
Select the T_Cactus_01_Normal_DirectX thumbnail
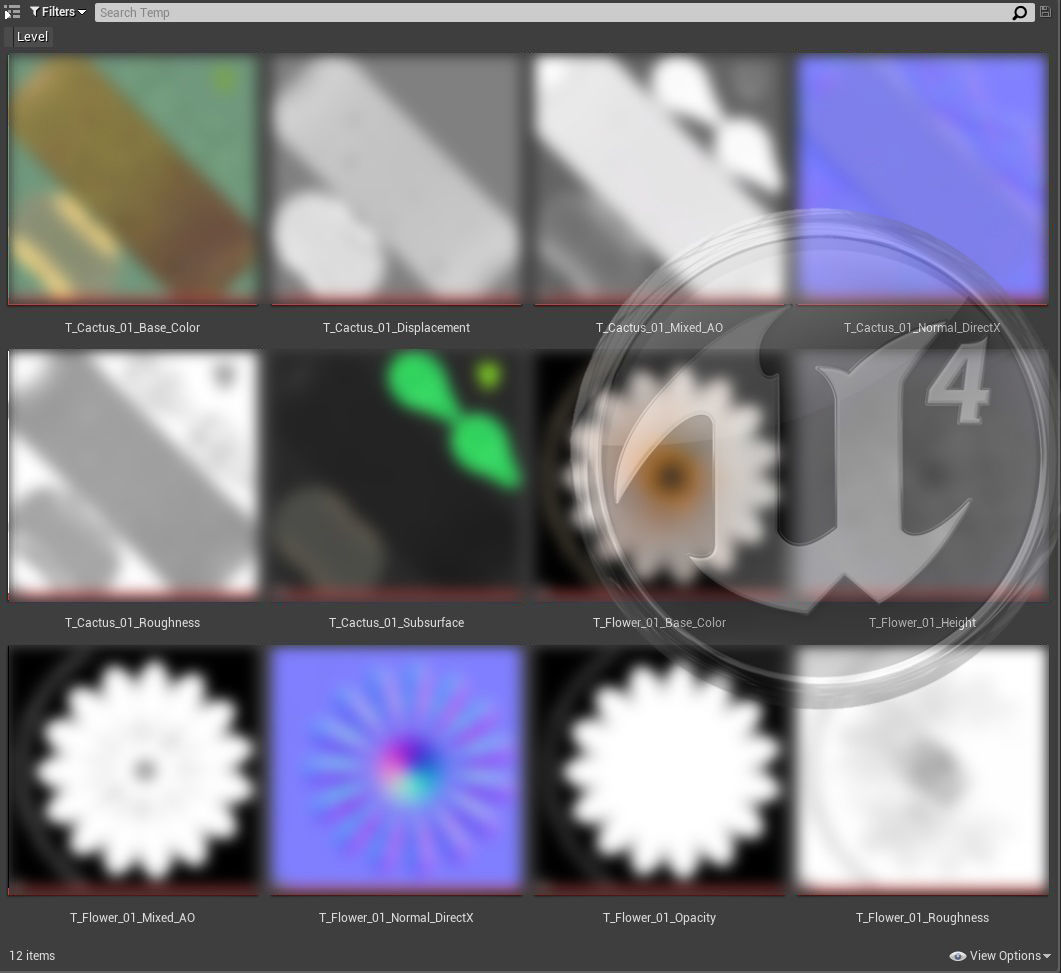click(922, 179)
